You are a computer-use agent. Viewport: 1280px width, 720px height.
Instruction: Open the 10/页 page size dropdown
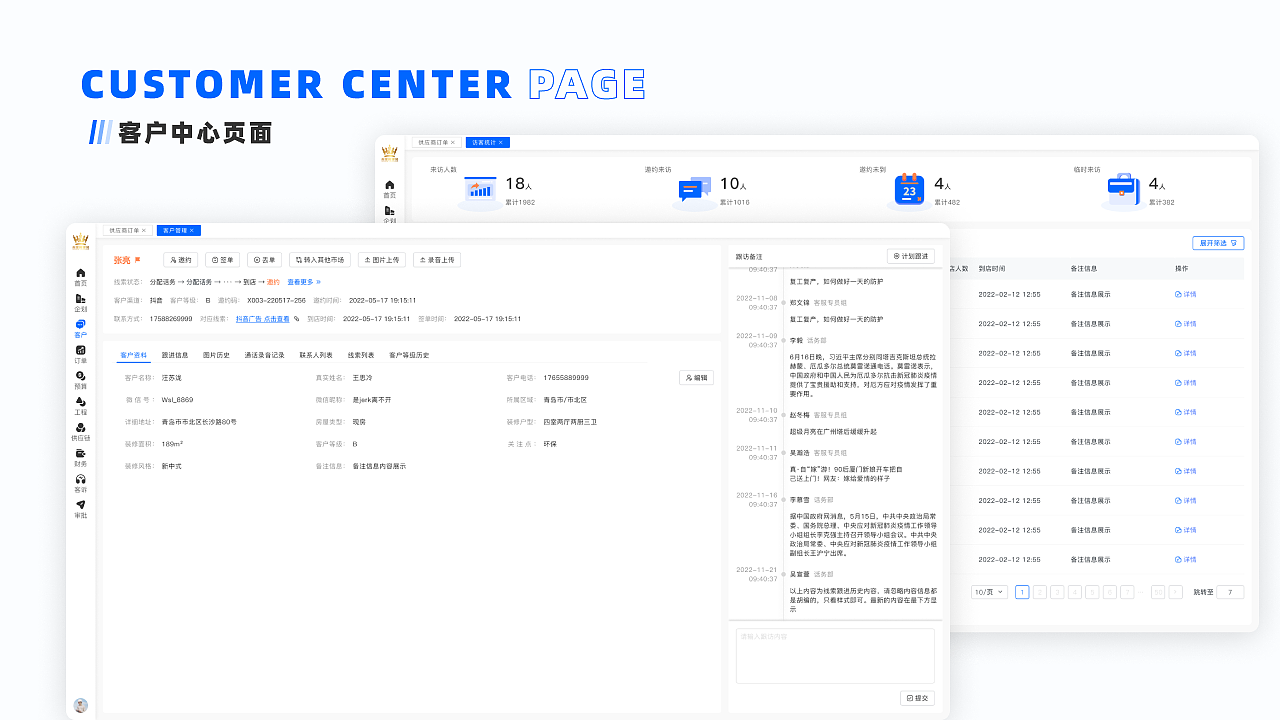pos(990,592)
